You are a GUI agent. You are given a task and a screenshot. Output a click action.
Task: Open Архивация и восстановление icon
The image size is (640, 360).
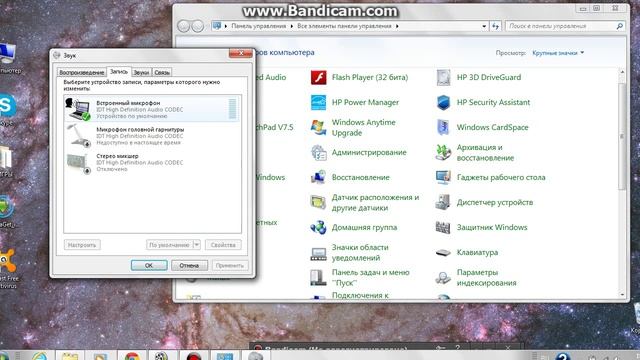tap(443, 152)
